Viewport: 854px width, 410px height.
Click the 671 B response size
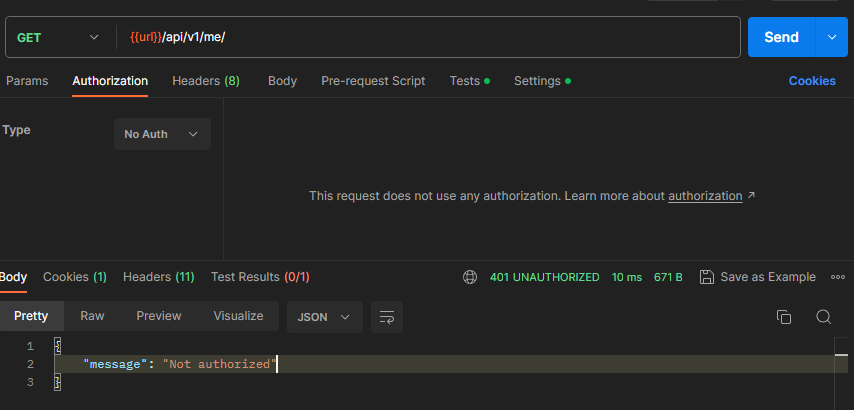[x=668, y=277]
